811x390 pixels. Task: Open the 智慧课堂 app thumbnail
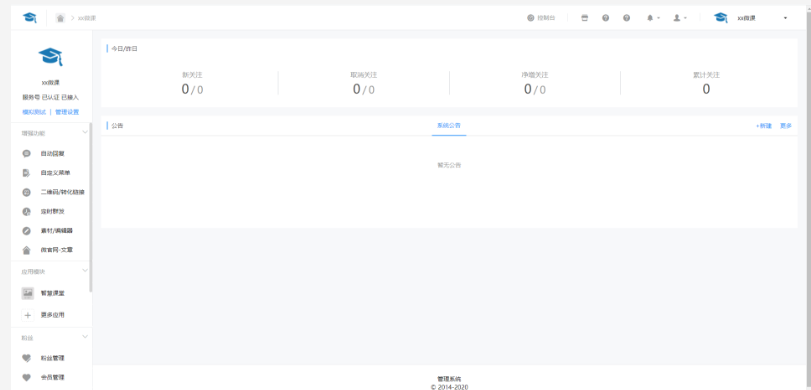tap(27, 293)
